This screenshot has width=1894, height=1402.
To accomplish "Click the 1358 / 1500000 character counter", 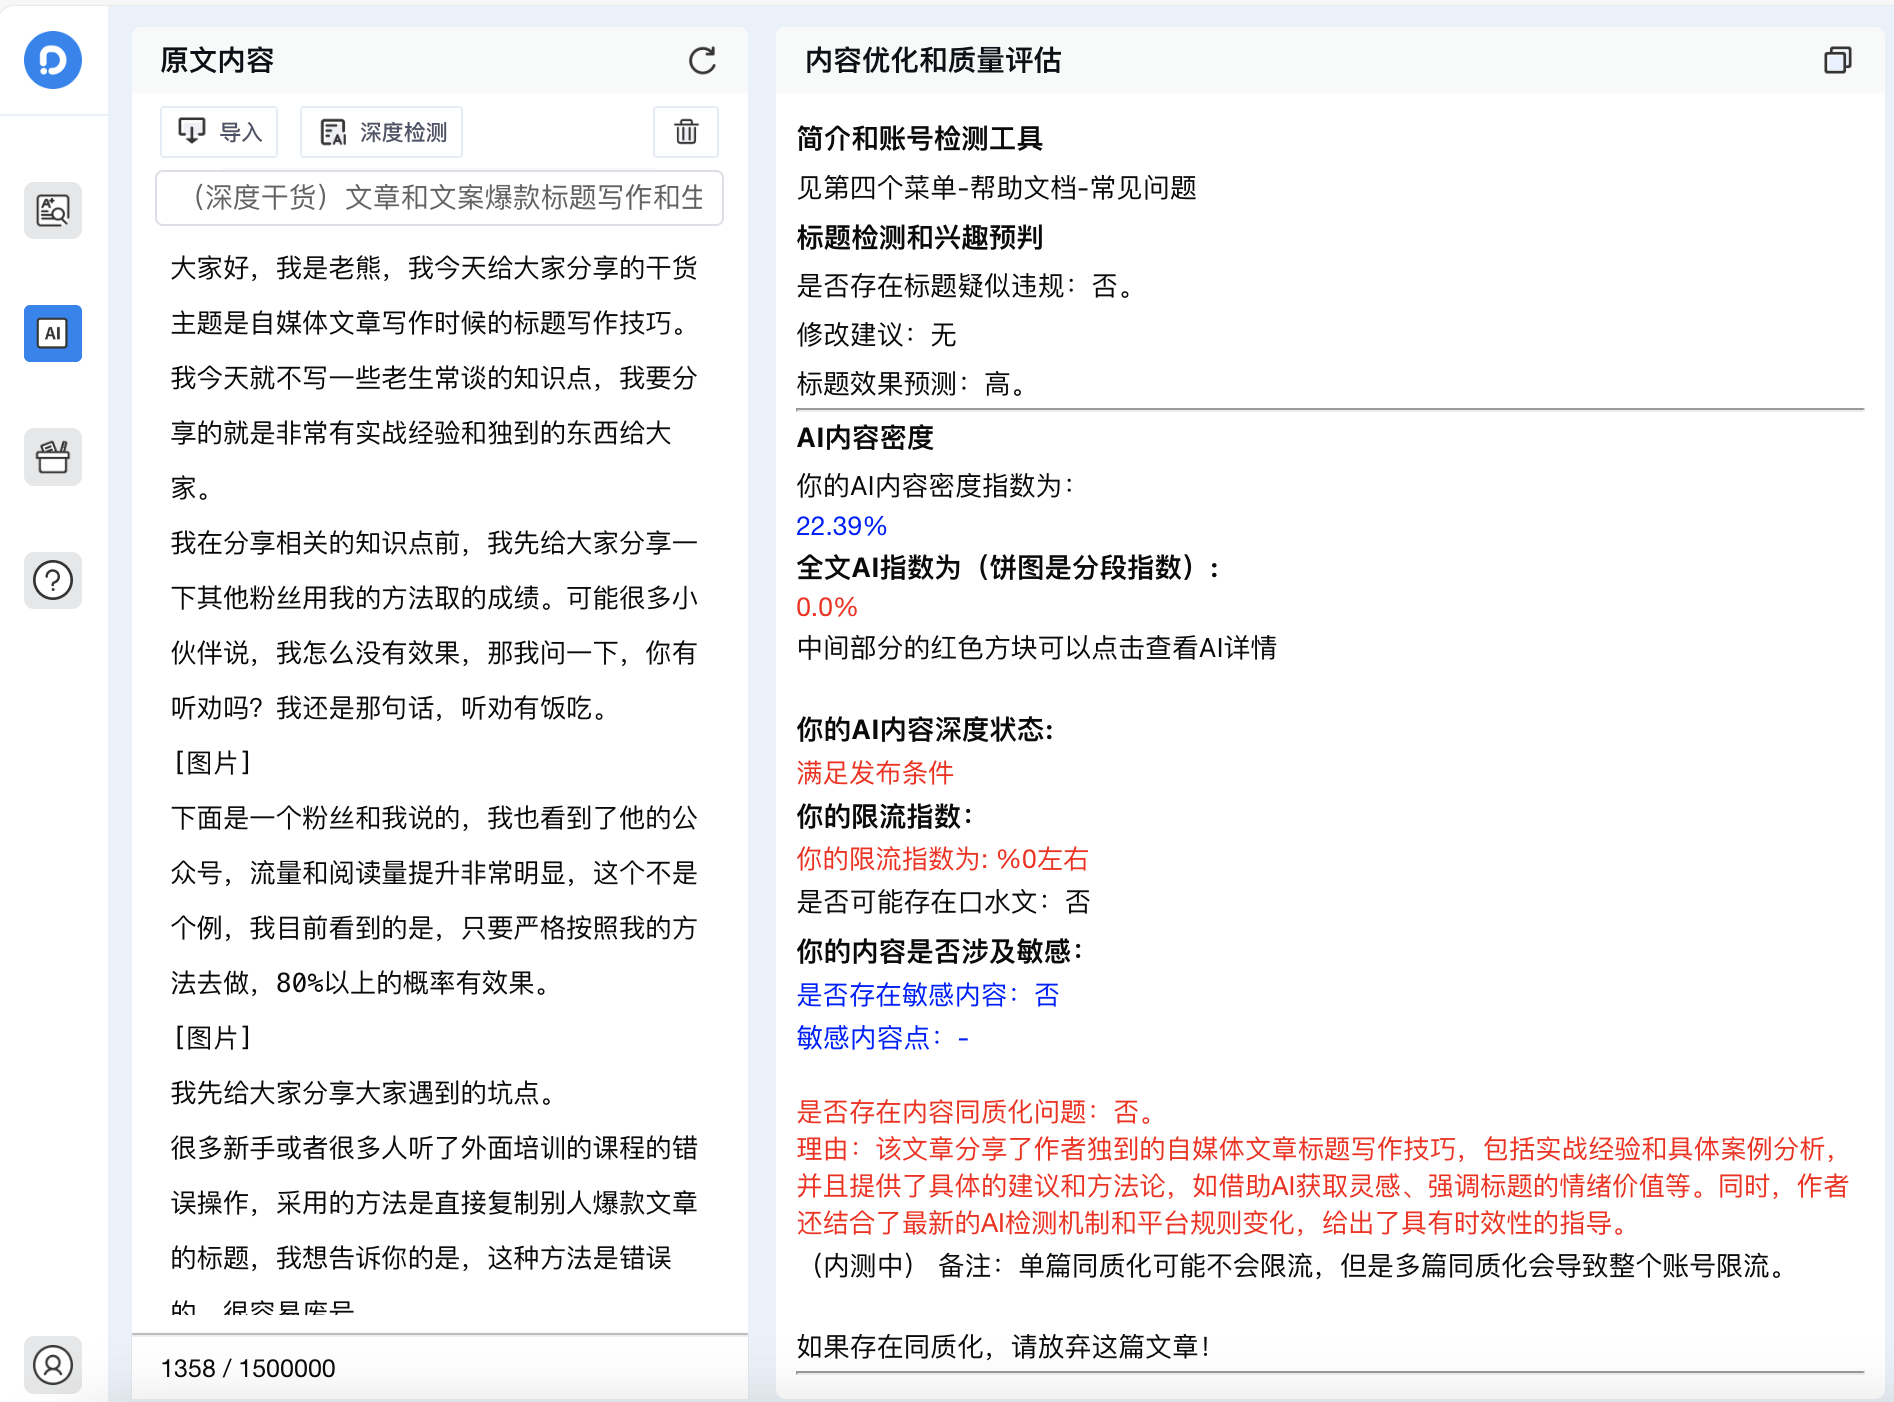I will point(248,1368).
